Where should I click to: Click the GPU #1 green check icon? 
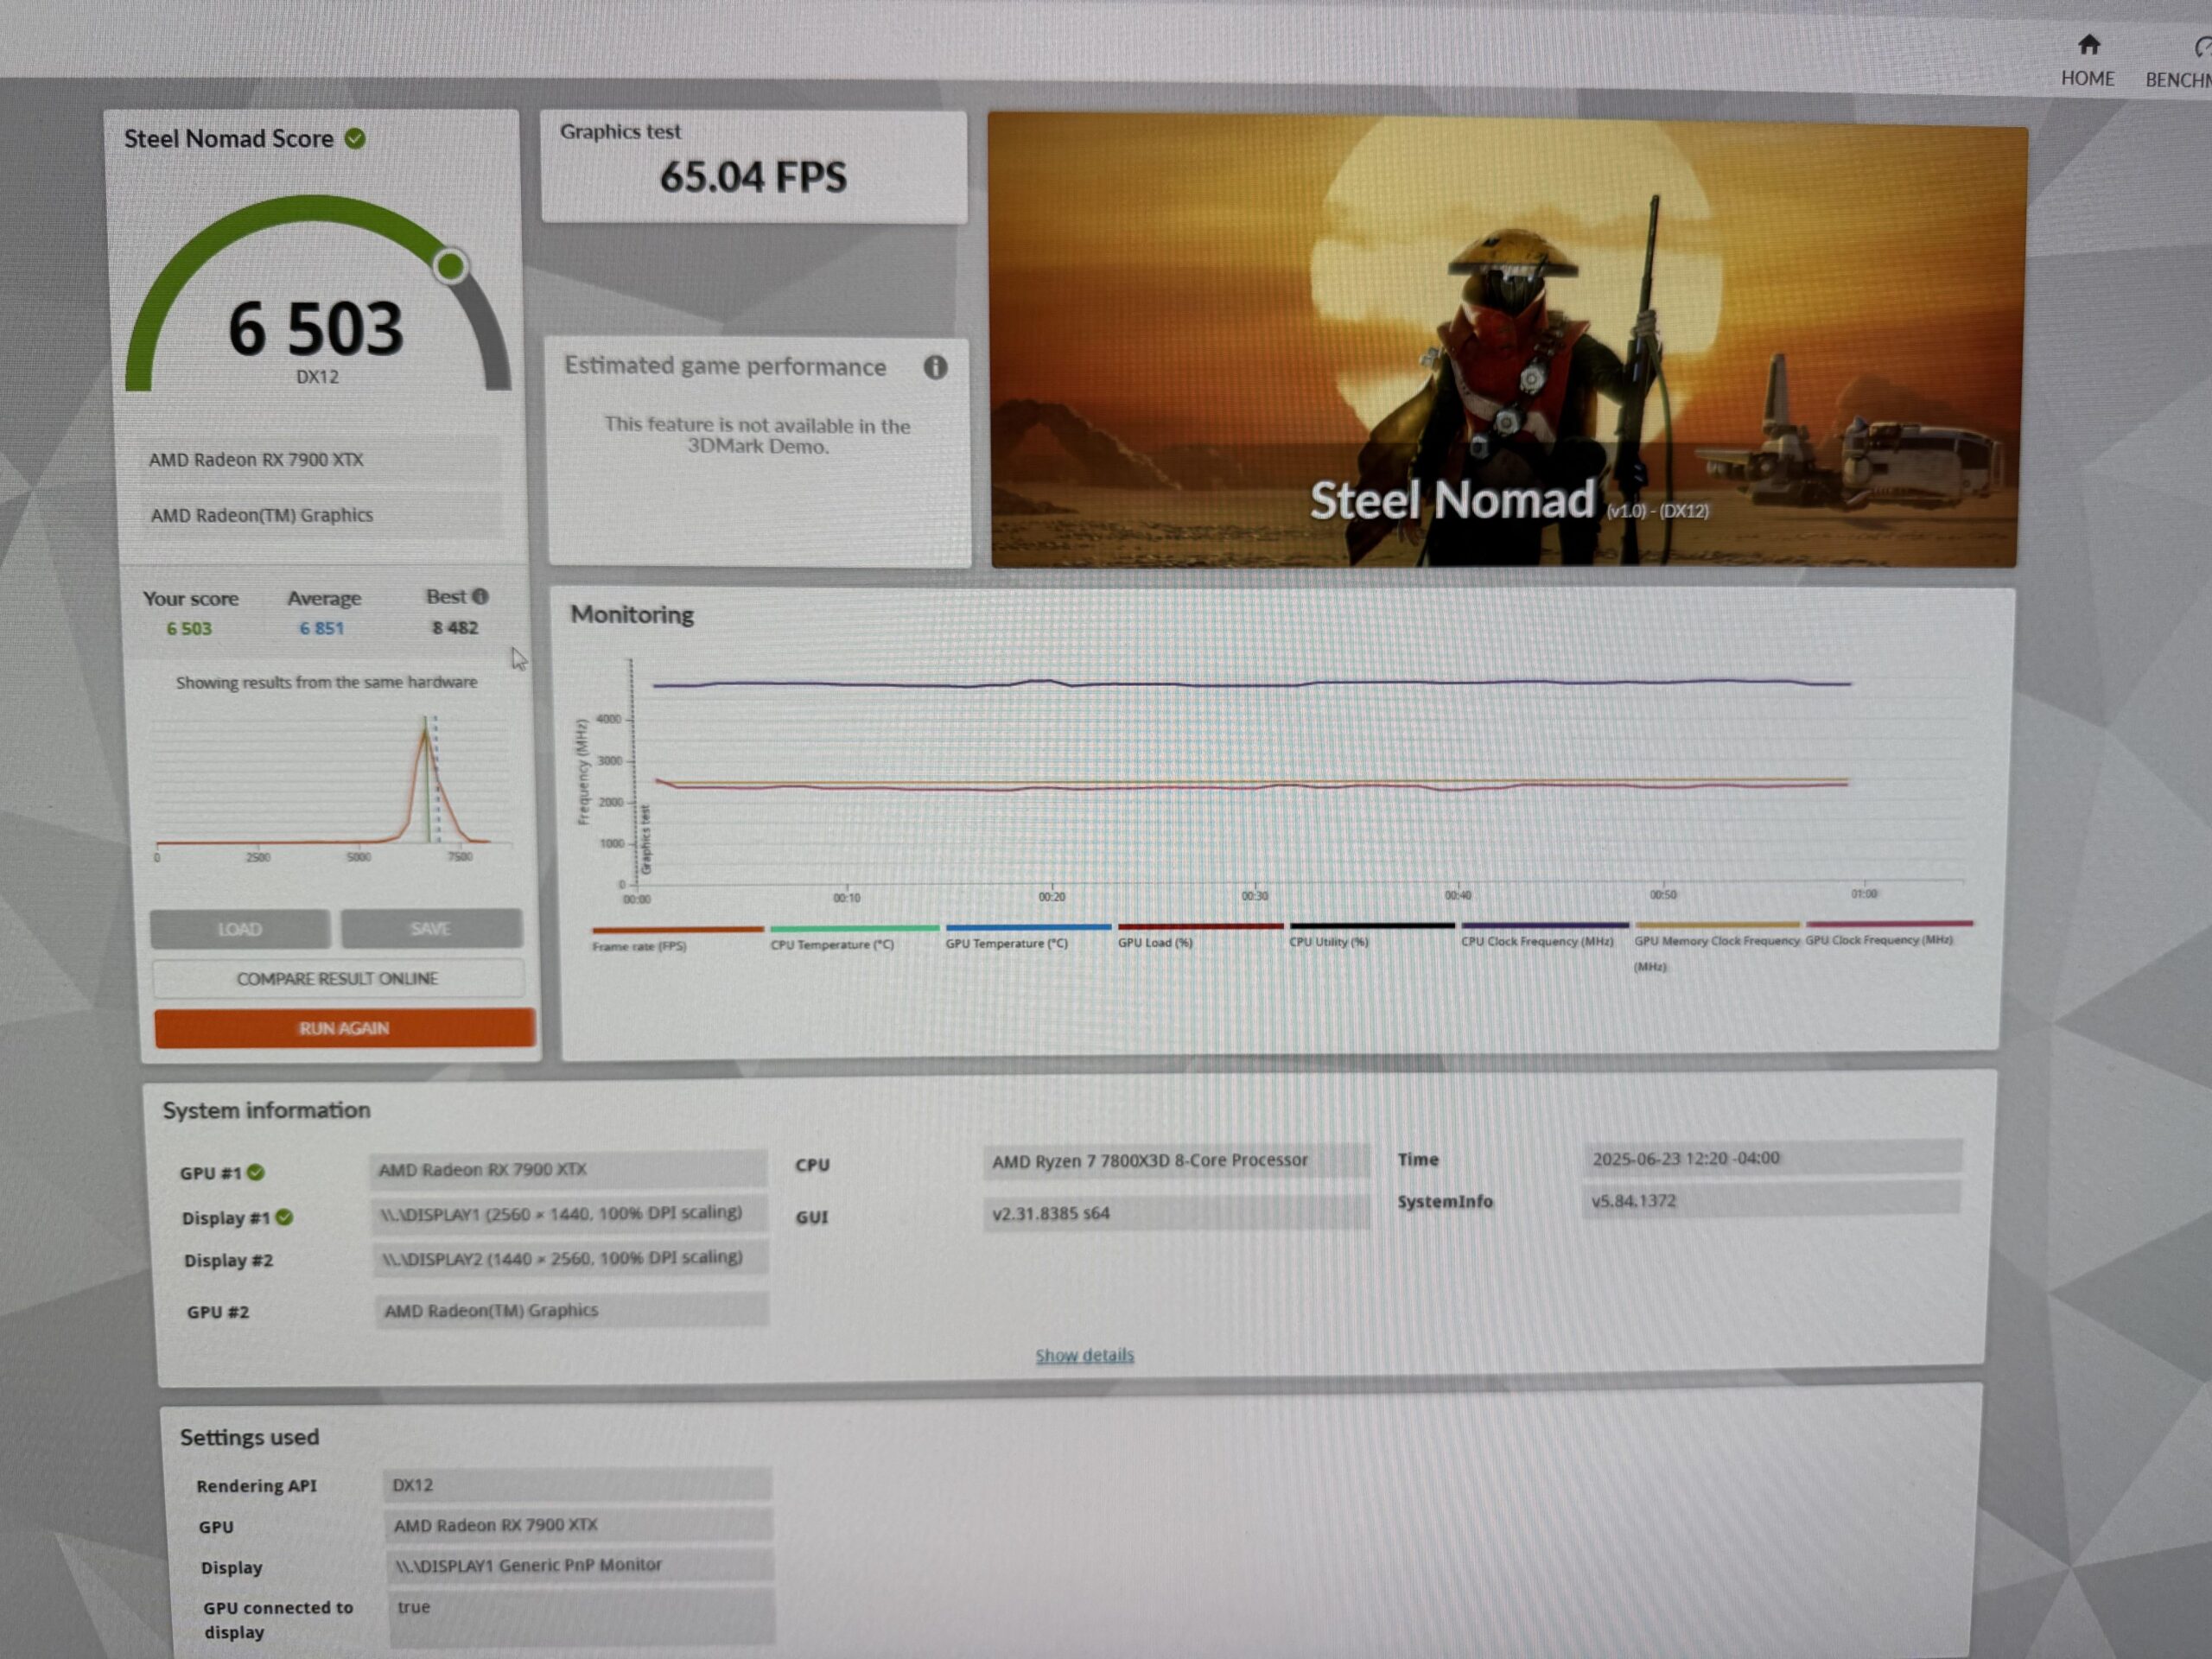coord(256,1172)
